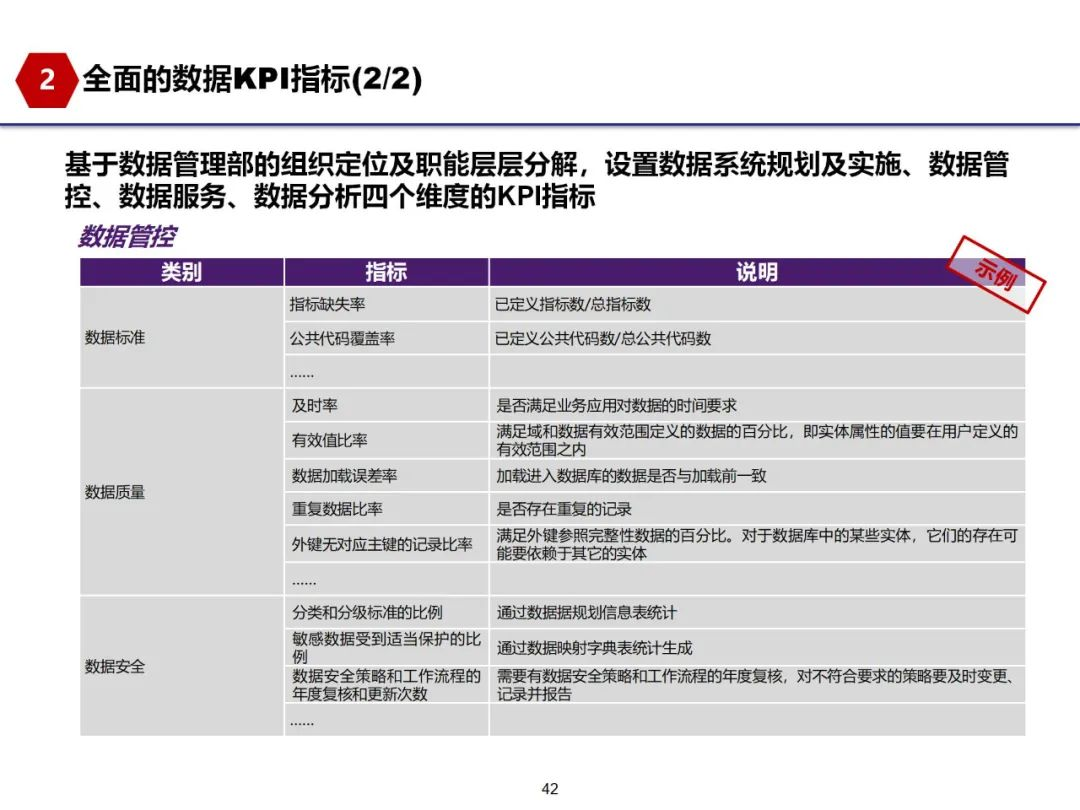Click the description starting 满足域和数据有效范围
The height and width of the screenshot is (810, 1080).
pyautogui.click(x=757, y=440)
